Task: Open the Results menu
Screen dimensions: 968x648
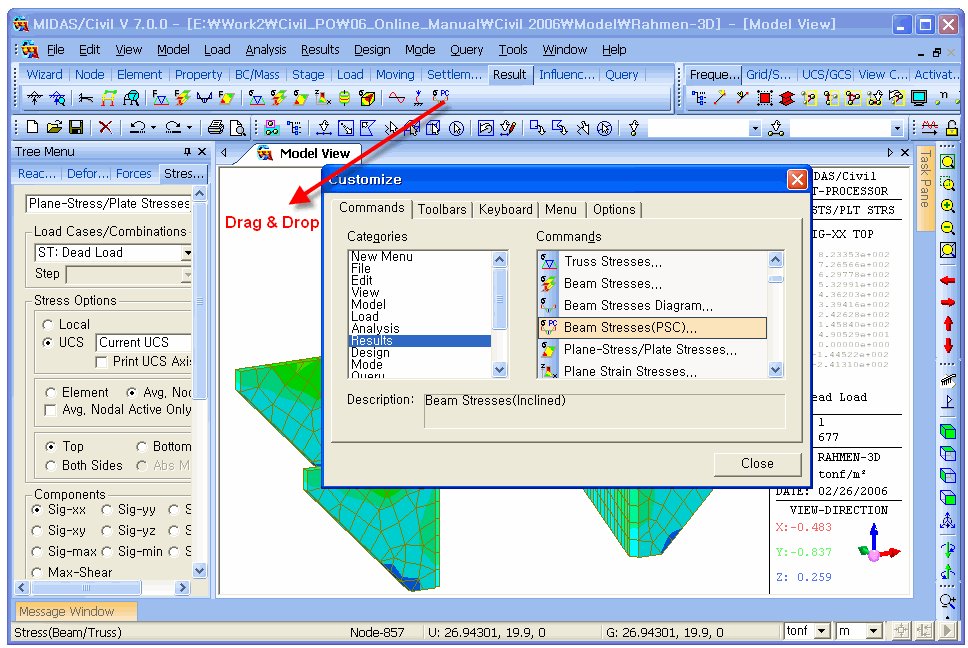Action: tap(320, 49)
